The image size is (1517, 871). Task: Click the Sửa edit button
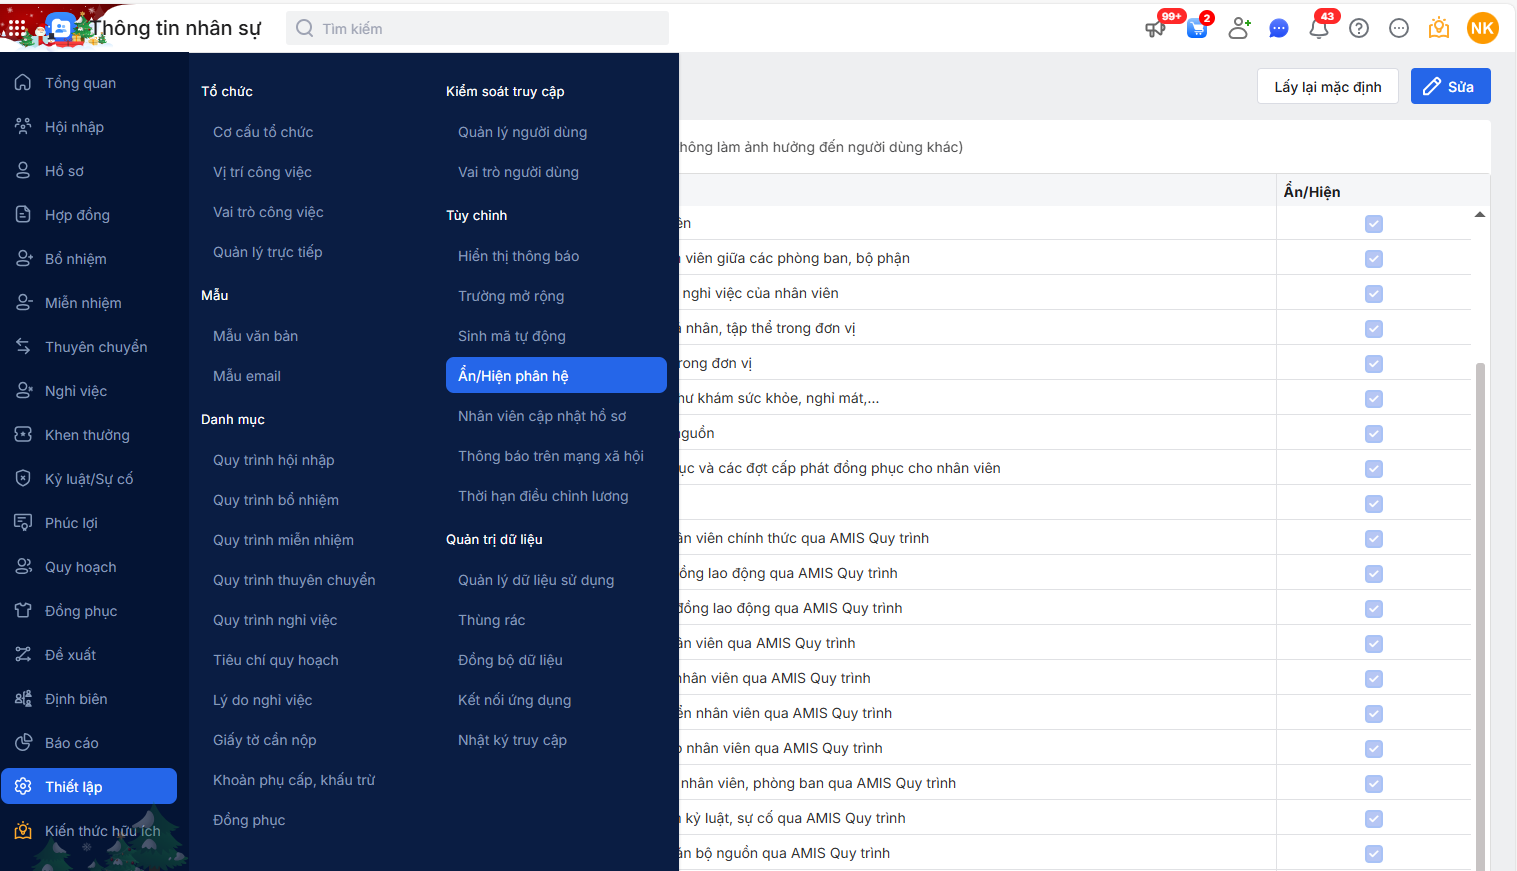pyautogui.click(x=1450, y=86)
